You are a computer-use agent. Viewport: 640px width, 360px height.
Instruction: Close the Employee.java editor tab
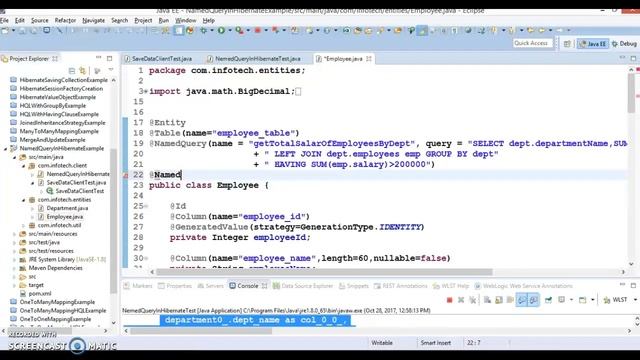369,59
